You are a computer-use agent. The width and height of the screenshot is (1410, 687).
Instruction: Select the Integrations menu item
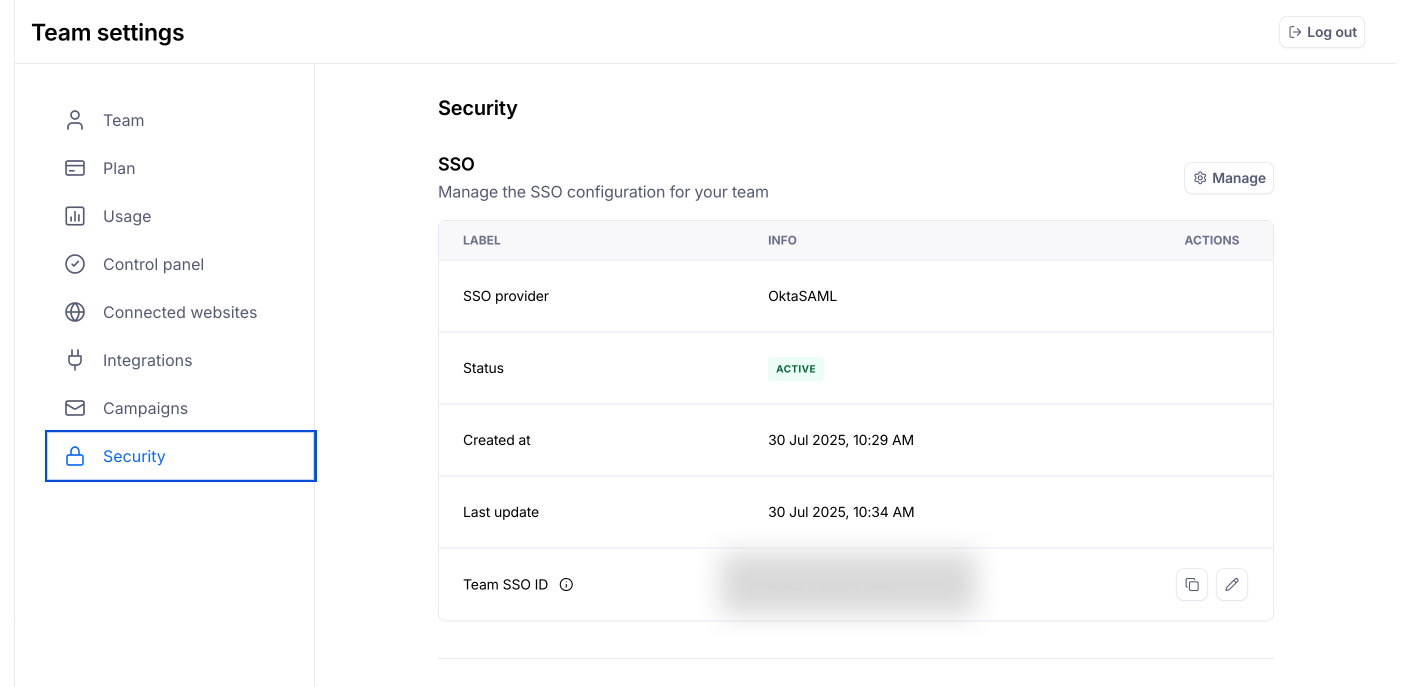tap(147, 360)
